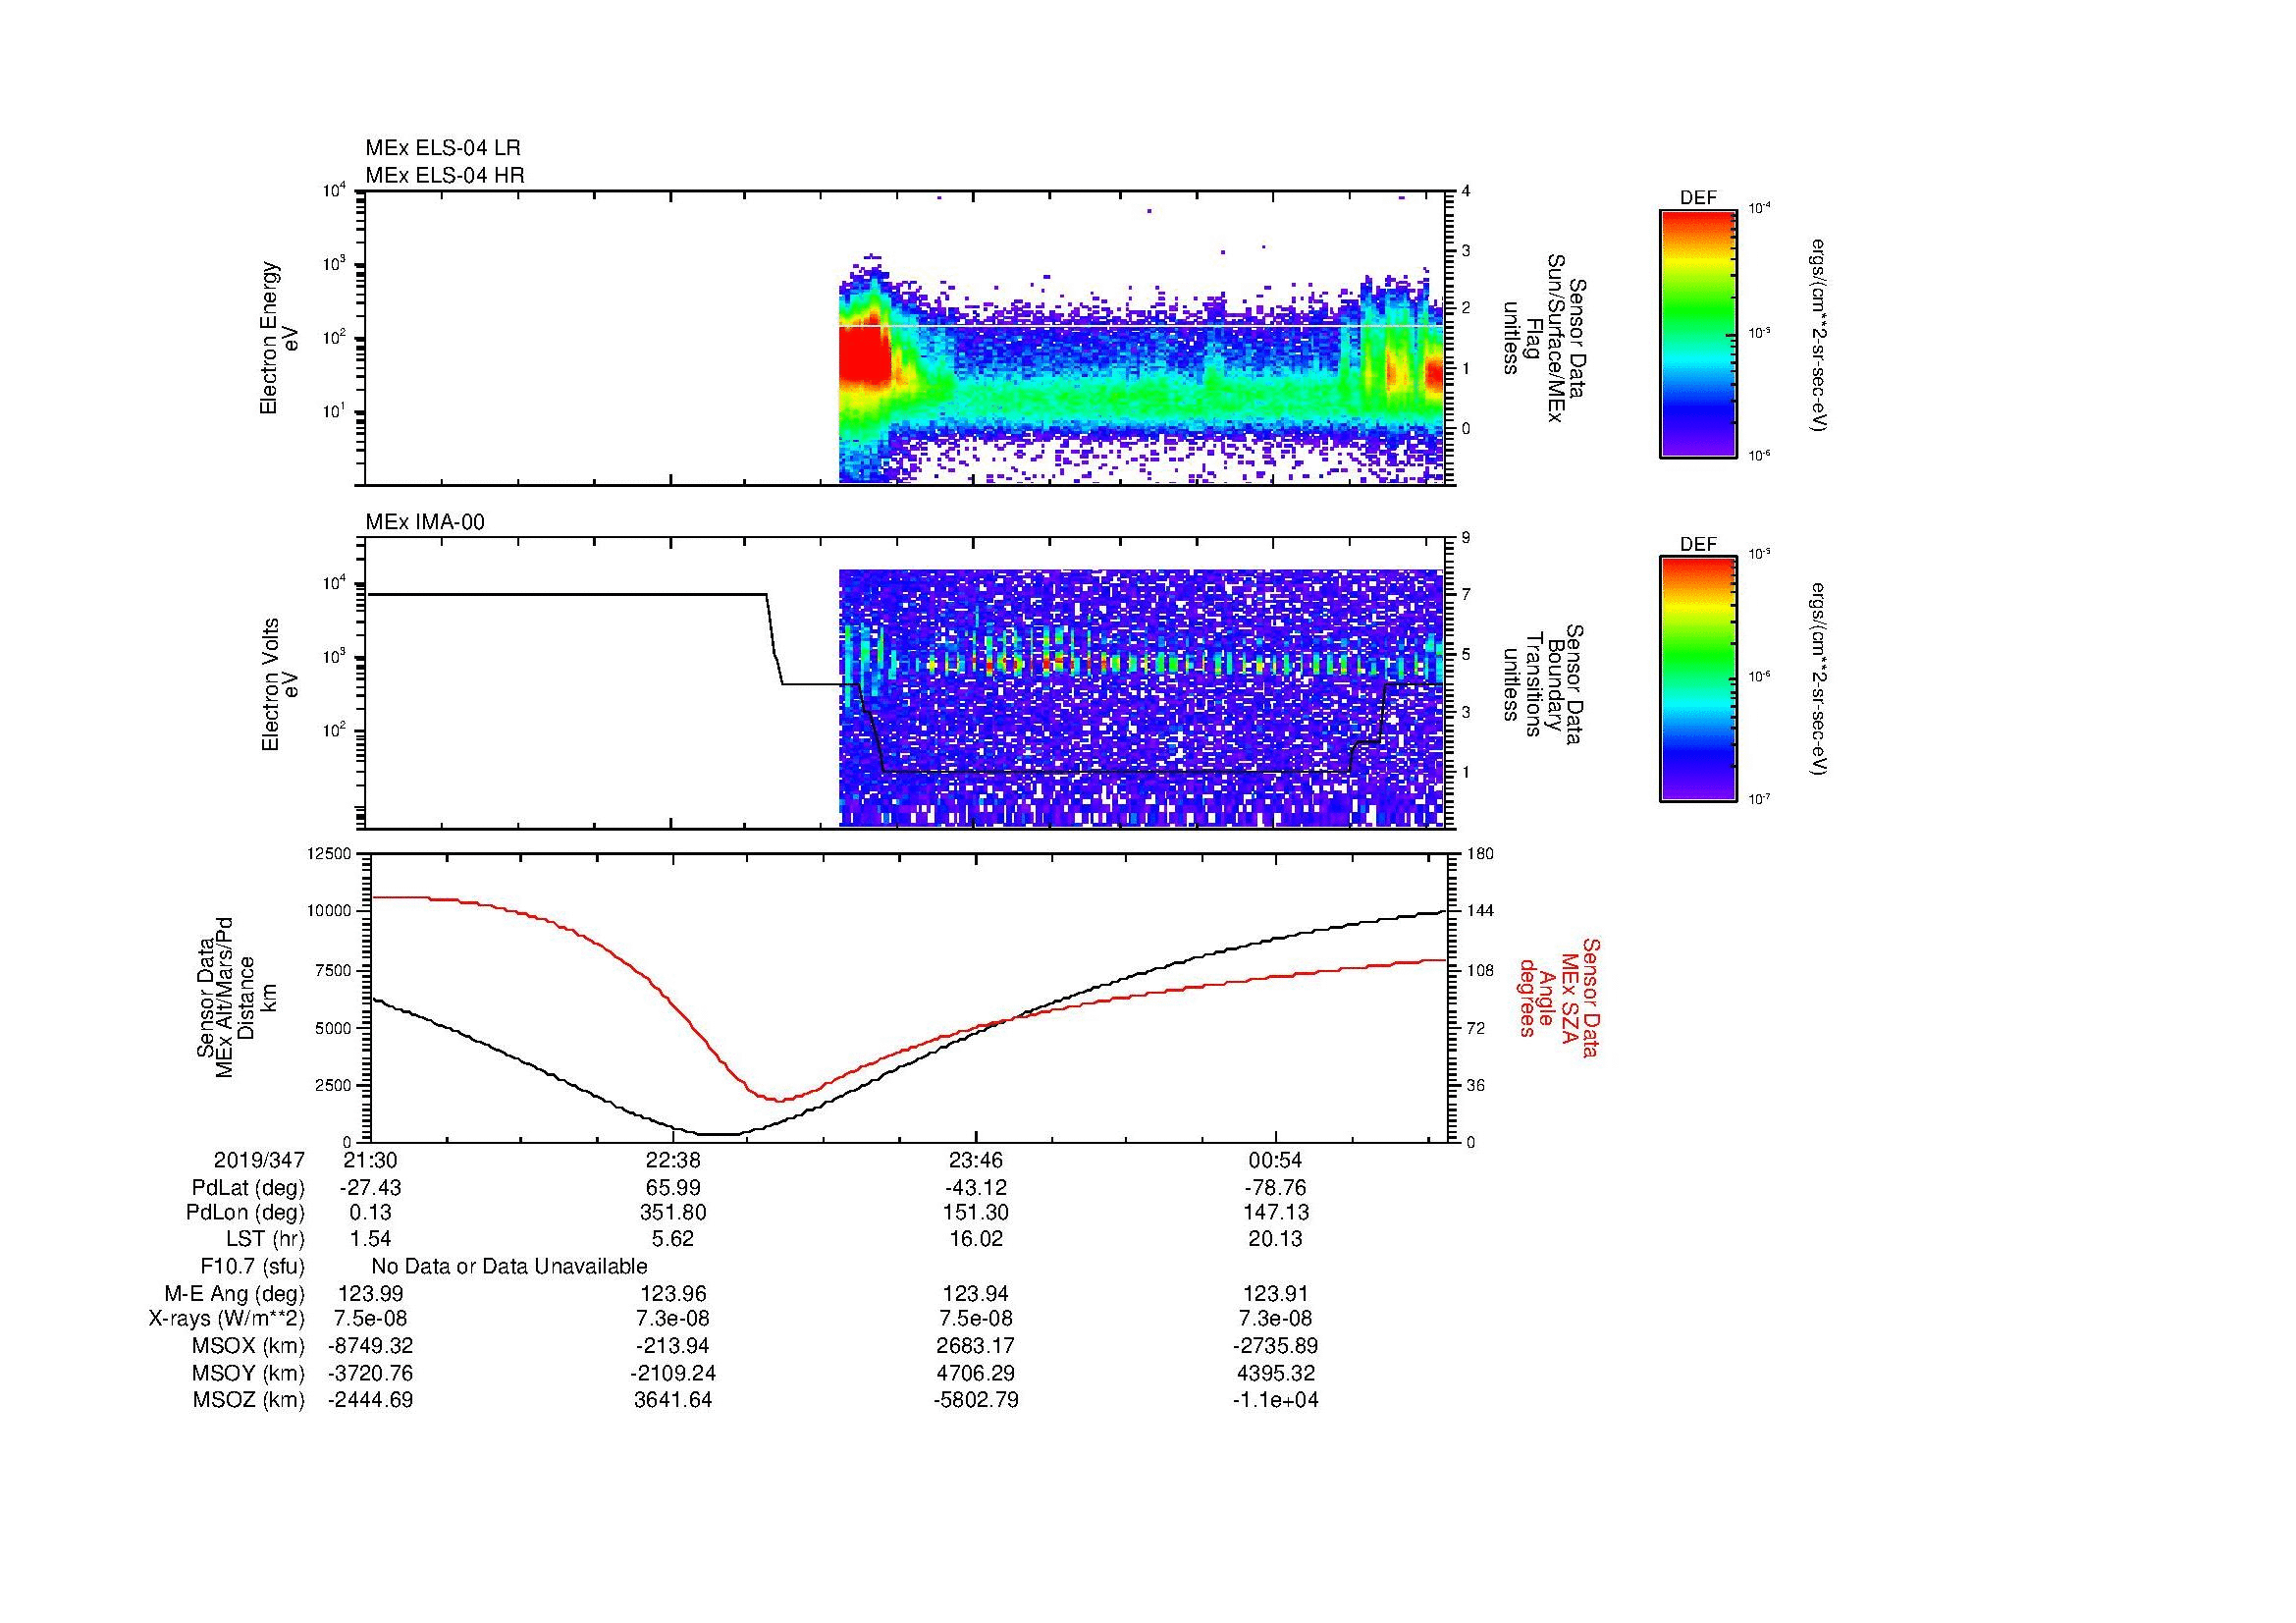Image resolution: width=2296 pixels, height=1623 pixels.
Task: Click the 'MSOZ (km)' row label
Action: [248, 1401]
